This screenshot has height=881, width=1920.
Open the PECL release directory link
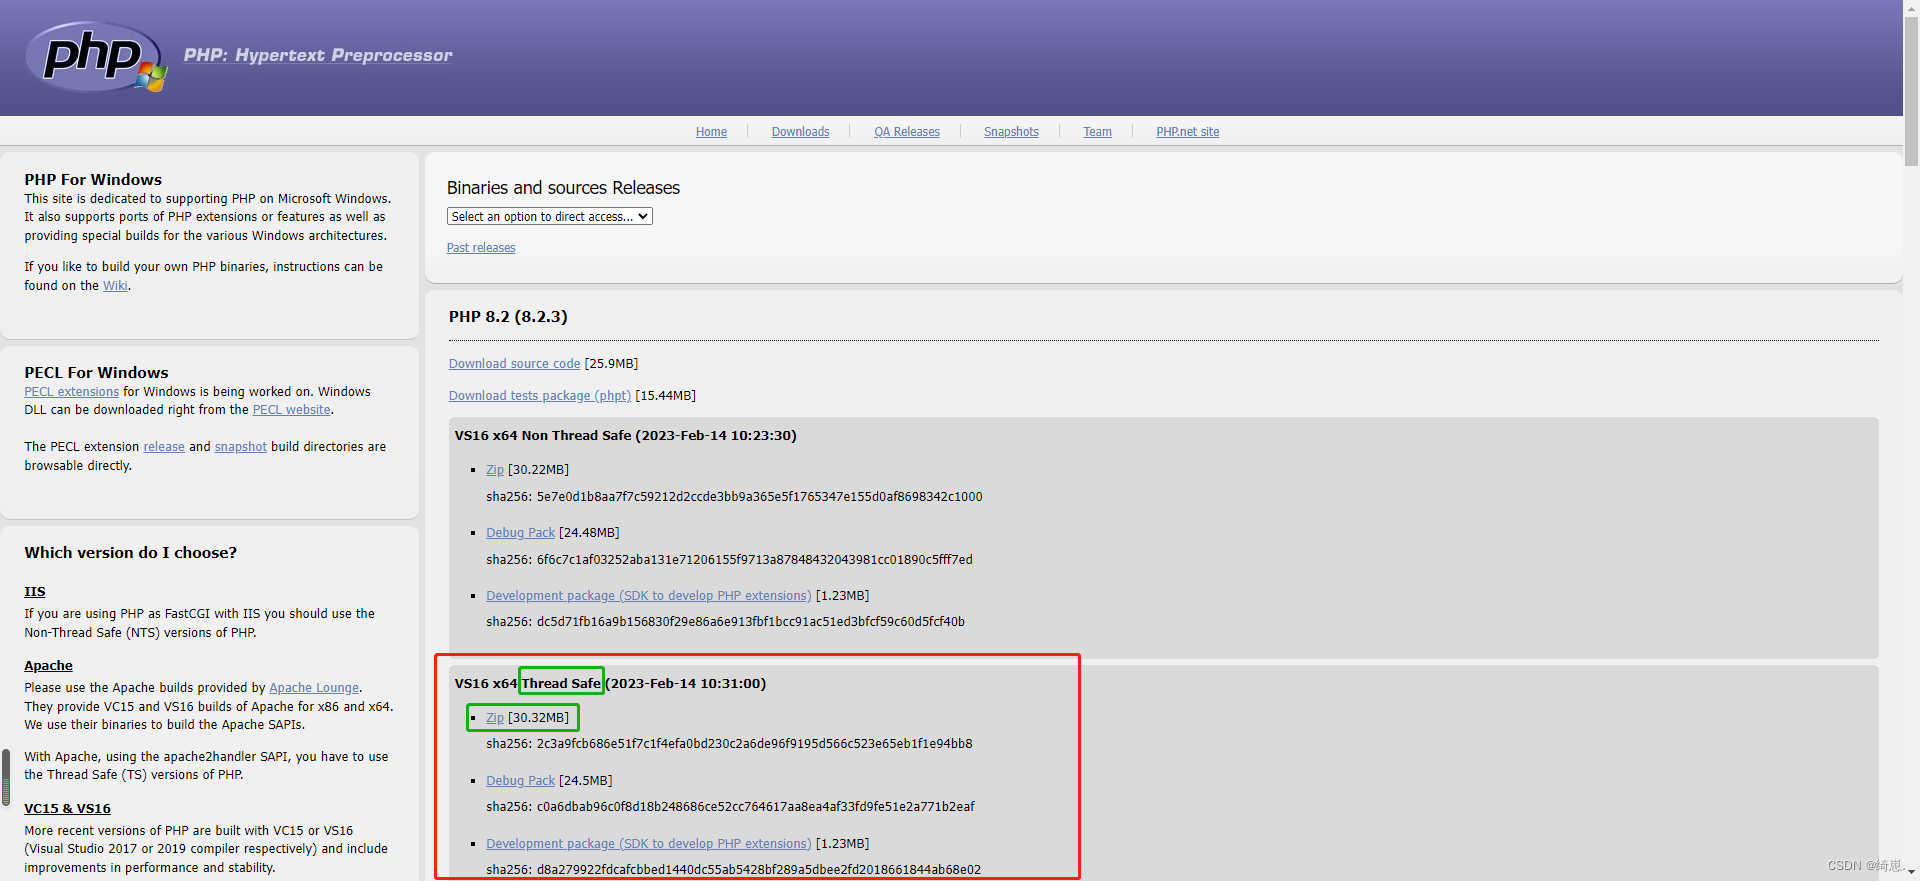(164, 447)
